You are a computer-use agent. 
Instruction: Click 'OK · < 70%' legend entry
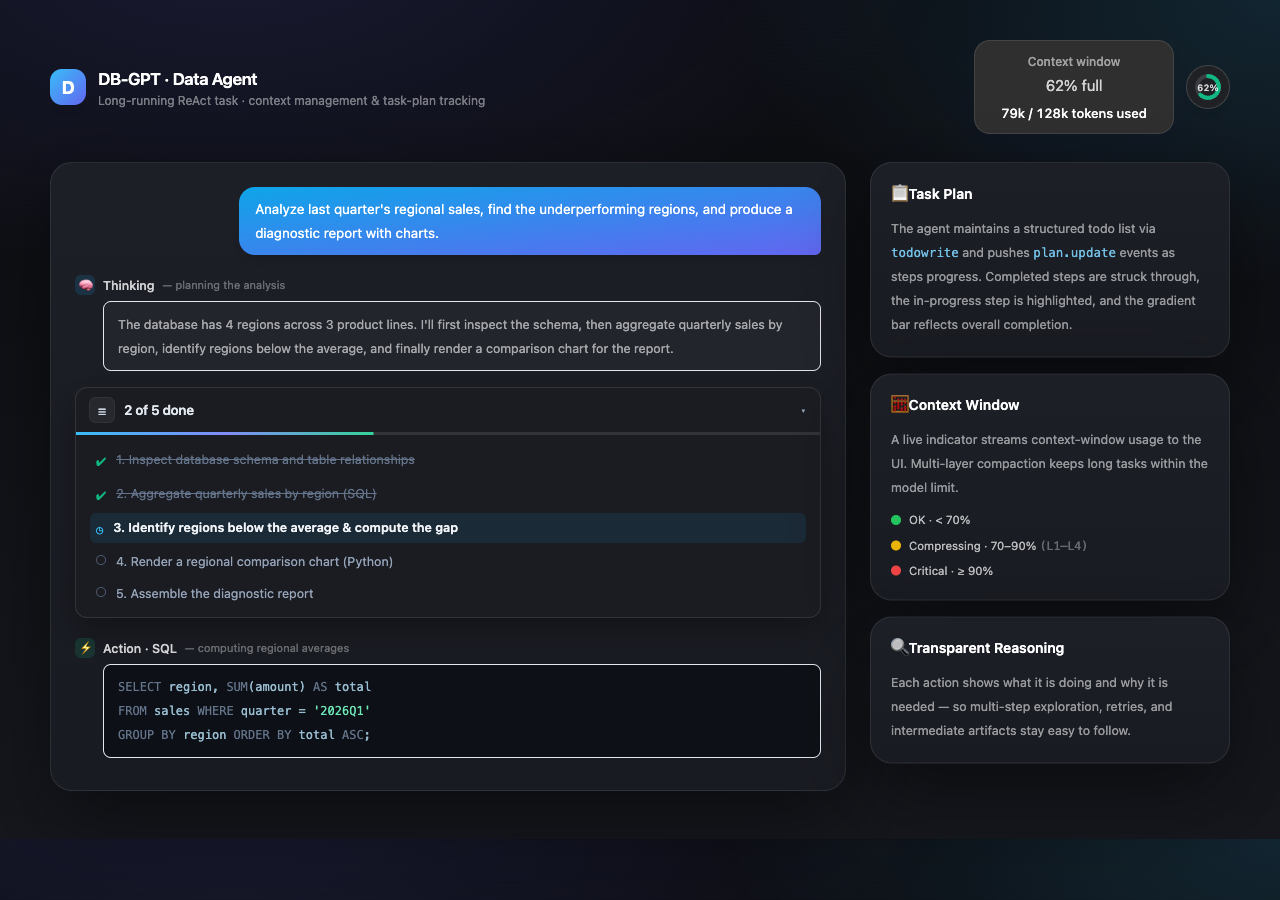(x=939, y=520)
